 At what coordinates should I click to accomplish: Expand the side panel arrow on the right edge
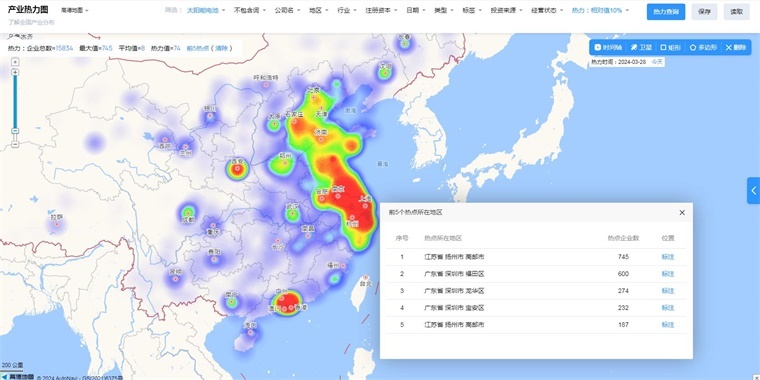pyautogui.click(x=754, y=190)
